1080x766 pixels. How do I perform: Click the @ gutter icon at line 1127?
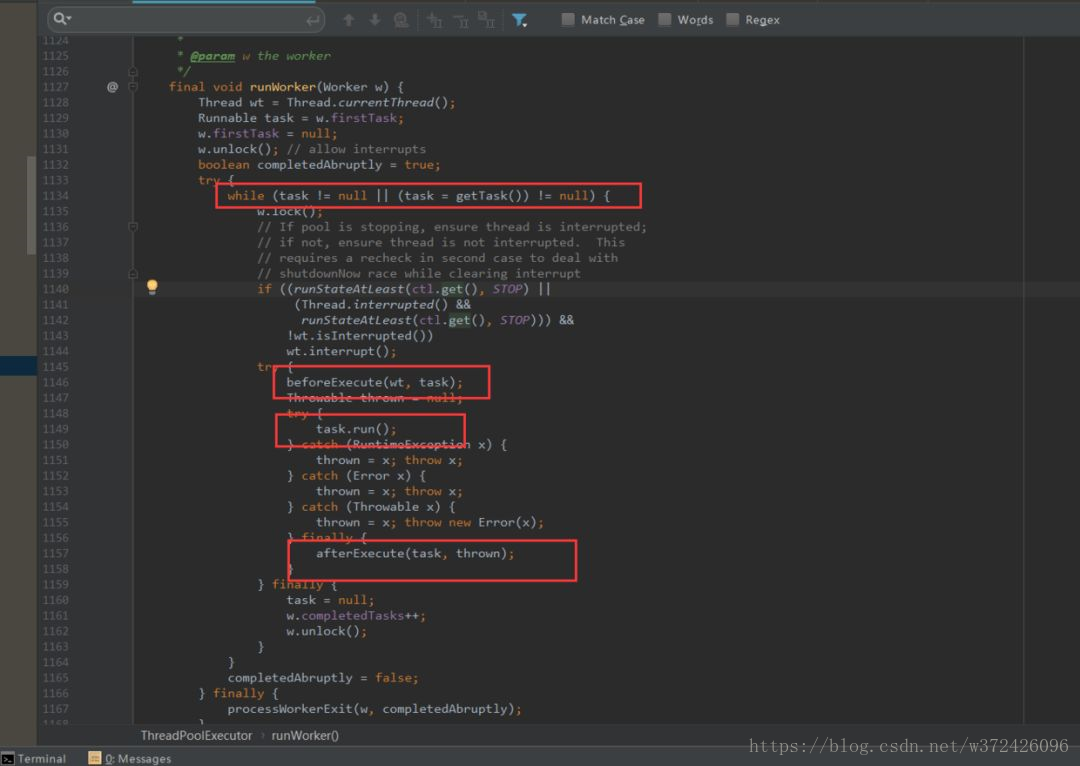point(112,87)
